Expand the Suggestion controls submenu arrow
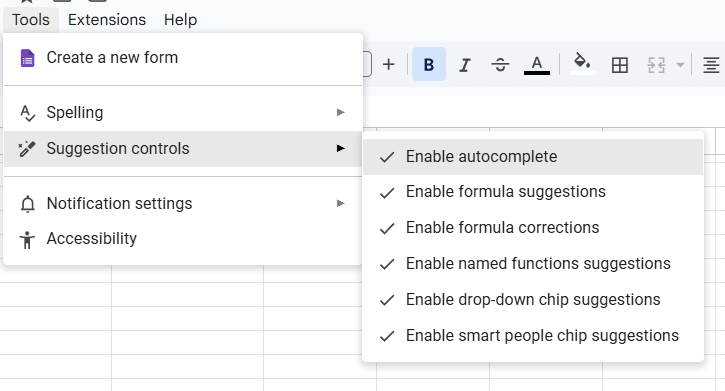725x391 pixels. (x=341, y=148)
